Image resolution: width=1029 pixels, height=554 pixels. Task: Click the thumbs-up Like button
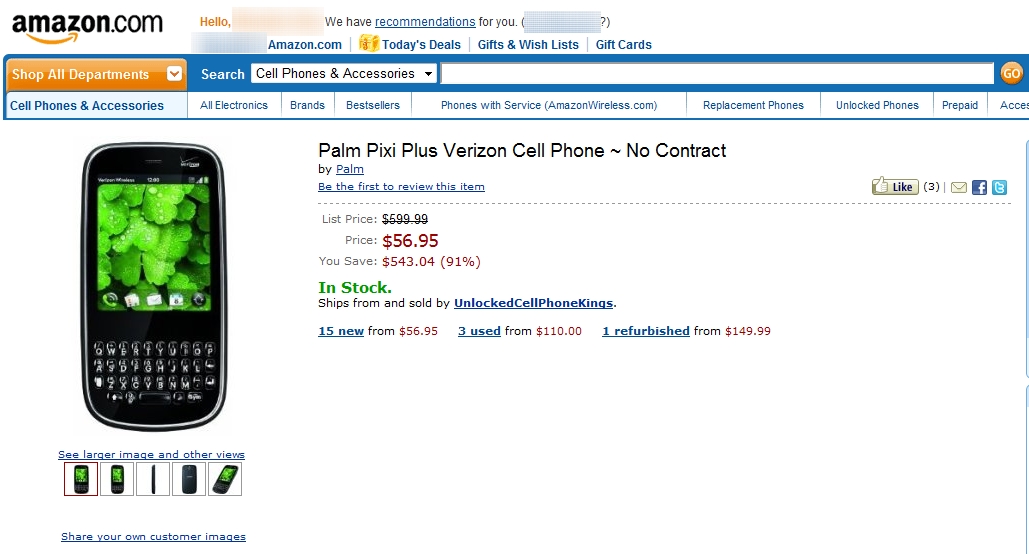(x=895, y=187)
